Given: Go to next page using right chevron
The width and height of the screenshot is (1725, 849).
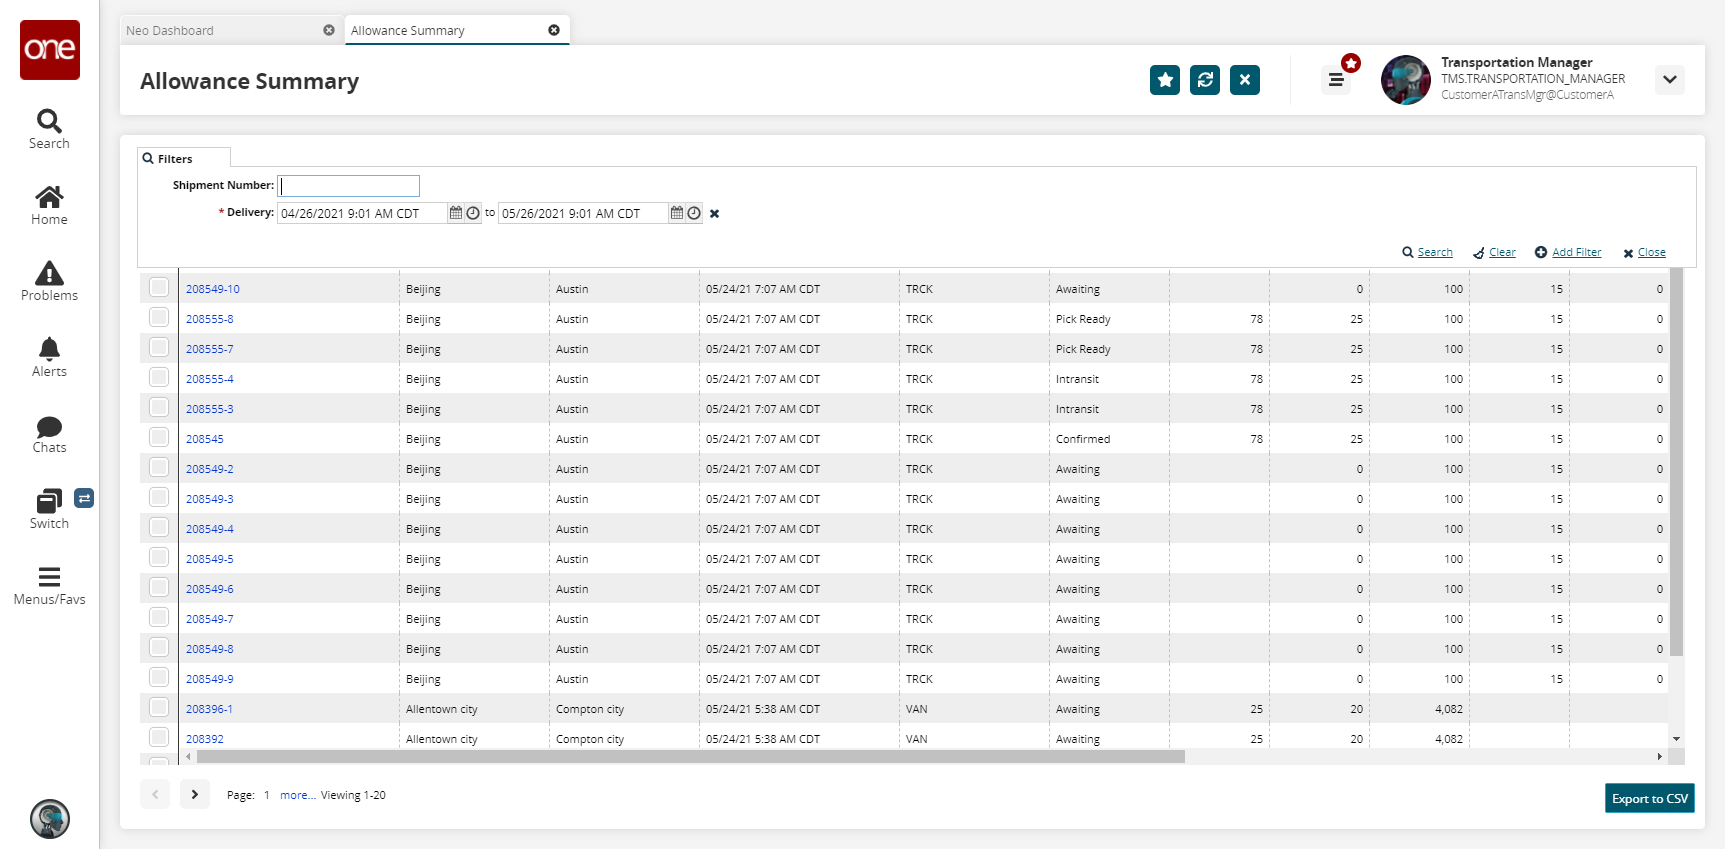Looking at the screenshot, I should (x=195, y=794).
